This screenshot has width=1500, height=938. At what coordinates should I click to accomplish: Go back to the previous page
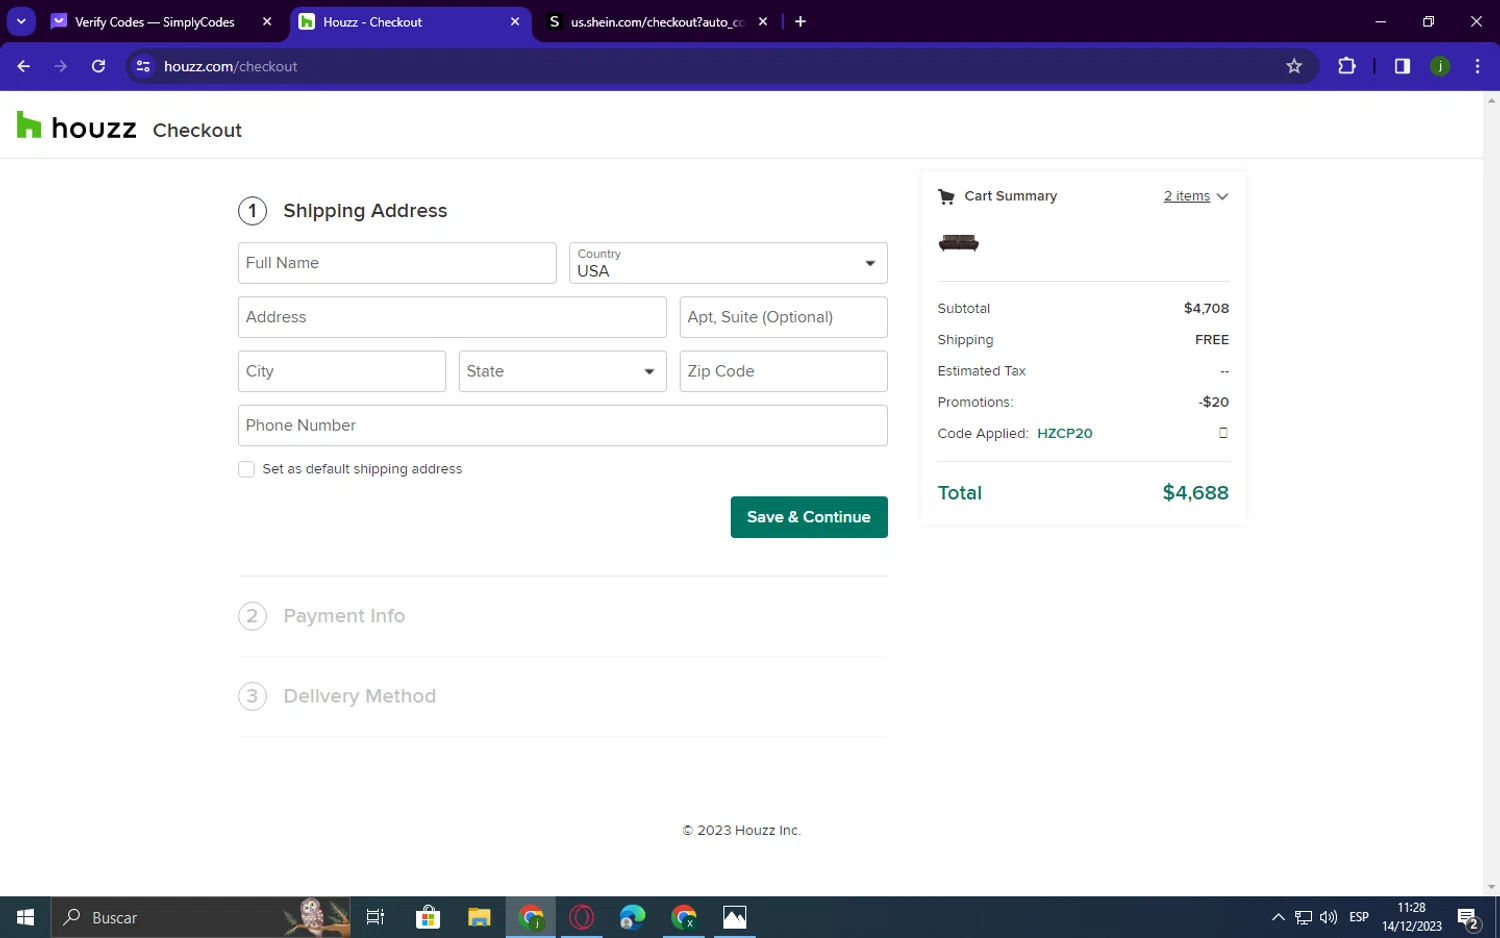point(24,66)
